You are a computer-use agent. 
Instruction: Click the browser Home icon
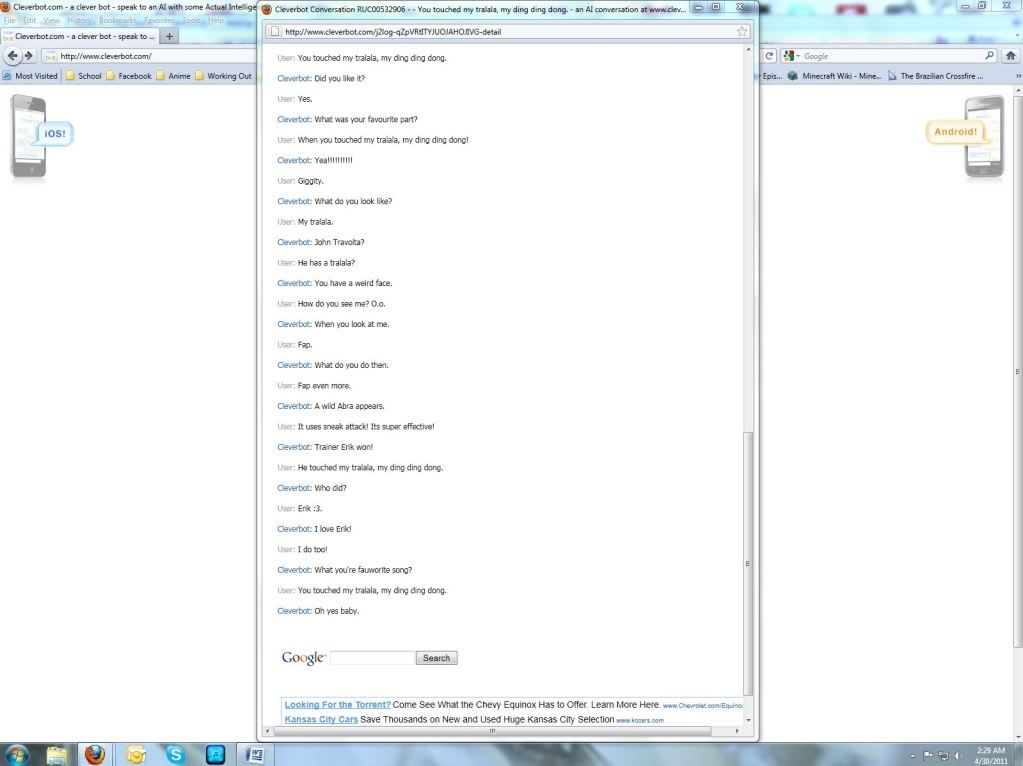click(1011, 56)
